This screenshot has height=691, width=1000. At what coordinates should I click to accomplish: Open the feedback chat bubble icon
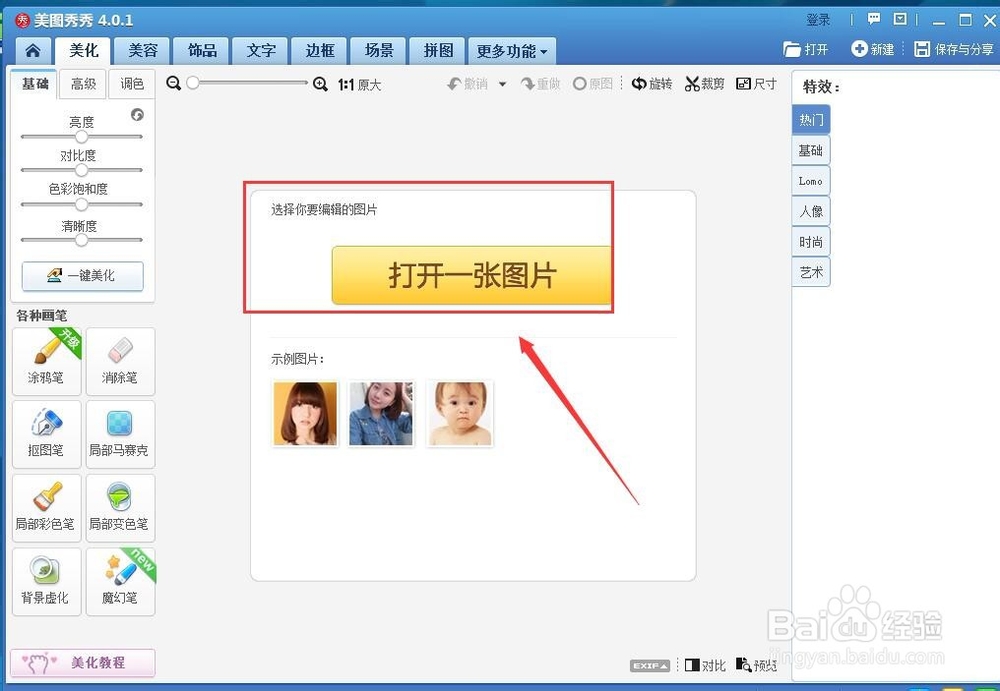(x=874, y=19)
